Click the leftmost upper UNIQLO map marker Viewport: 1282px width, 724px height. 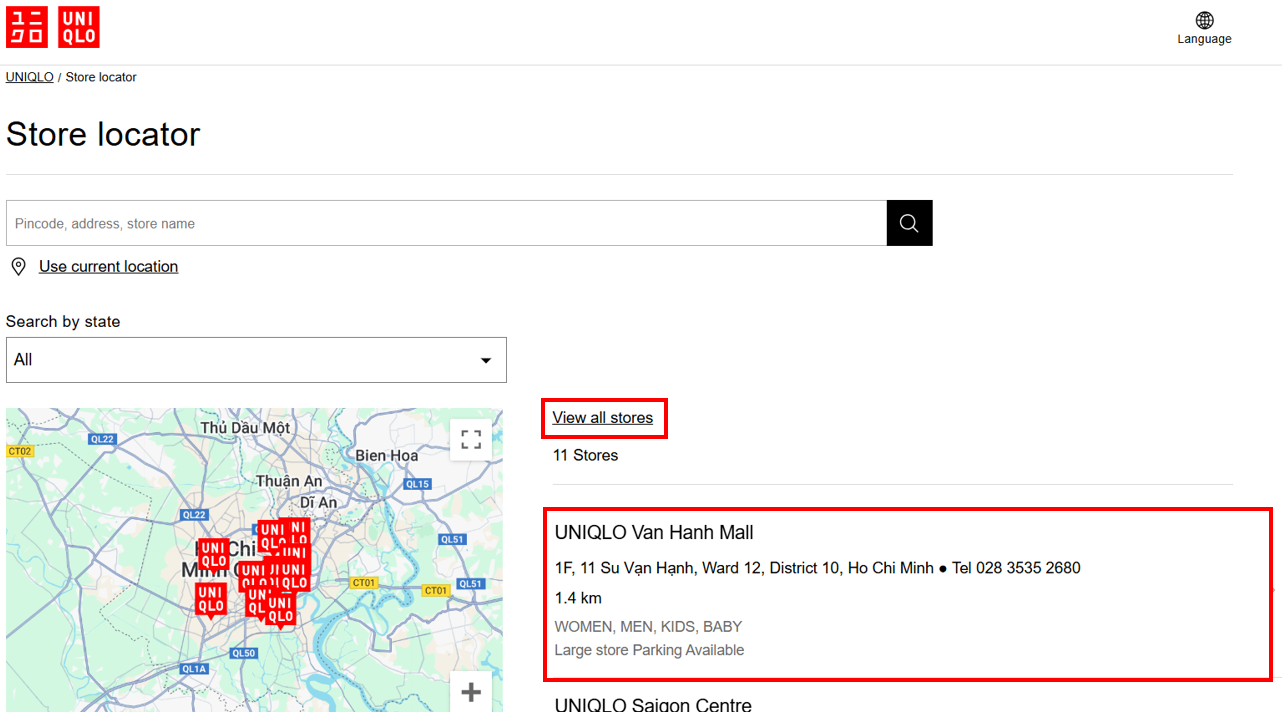(213, 554)
